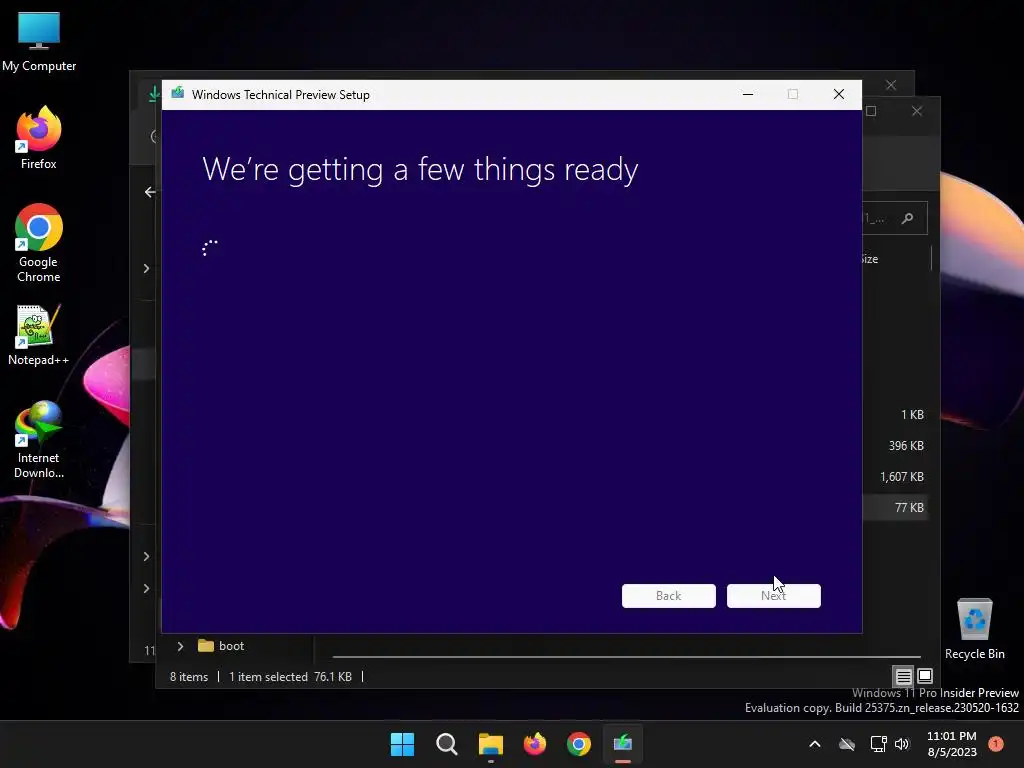Minimize the Windows Technical Preview Setup window

tap(748, 95)
